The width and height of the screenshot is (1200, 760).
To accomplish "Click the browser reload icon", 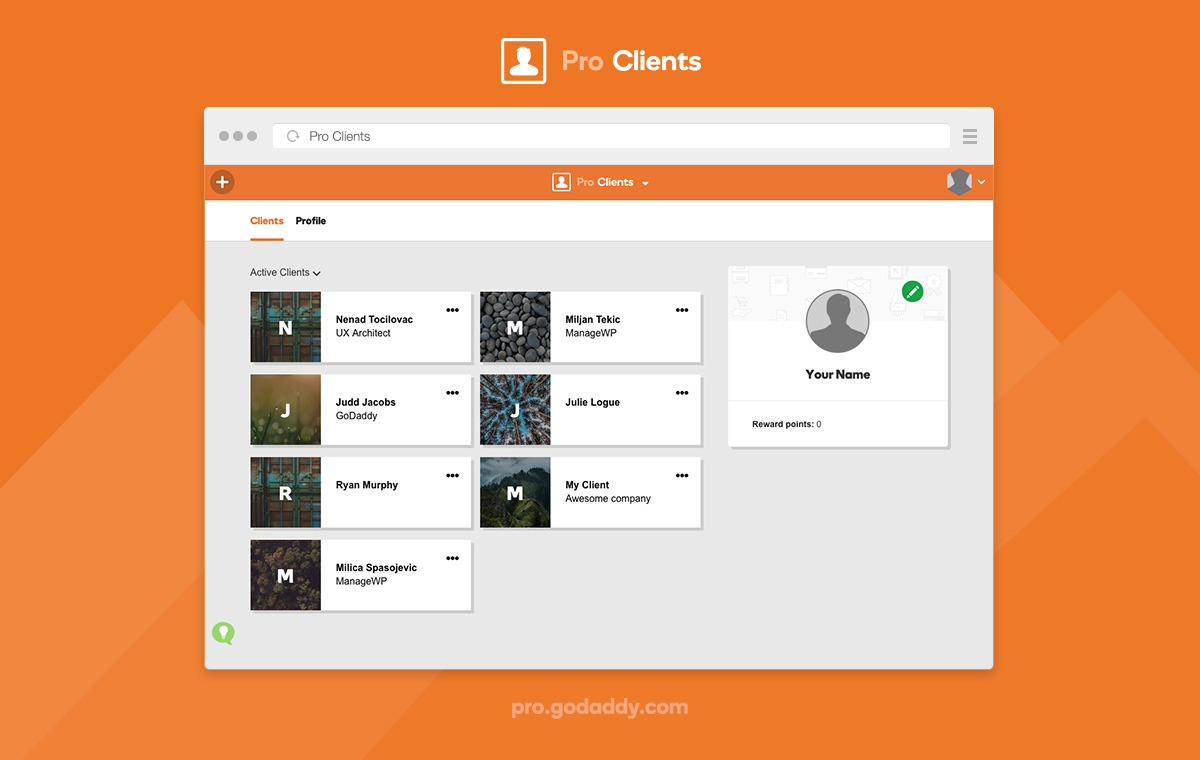I will (293, 136).
